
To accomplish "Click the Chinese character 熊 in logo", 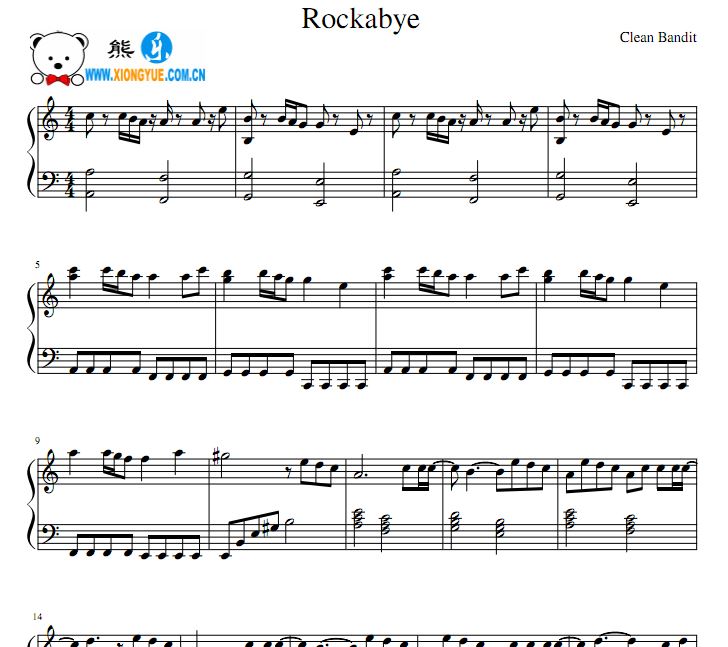I will (x=121, y=48).
